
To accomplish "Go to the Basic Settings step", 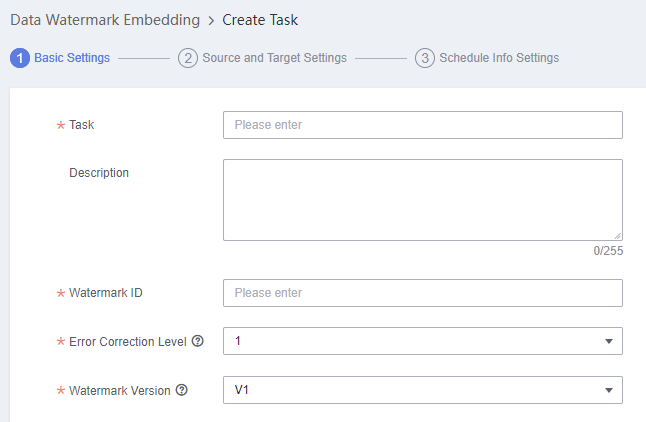I will click(72, 58).
